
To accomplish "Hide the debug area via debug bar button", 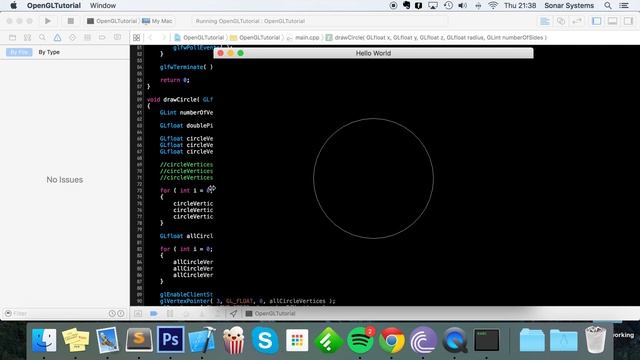I will click(x=138, y=313).
